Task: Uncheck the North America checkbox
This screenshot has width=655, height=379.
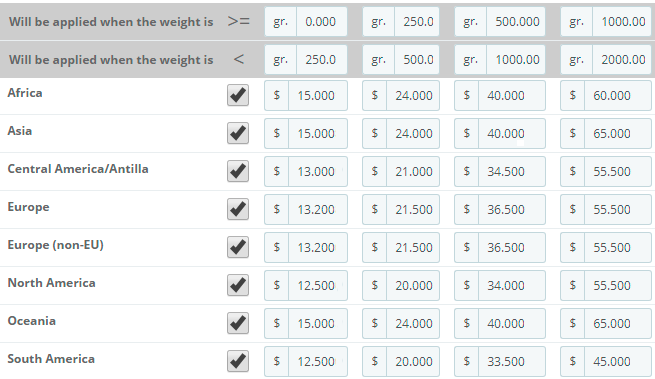Action: [238, 285]
